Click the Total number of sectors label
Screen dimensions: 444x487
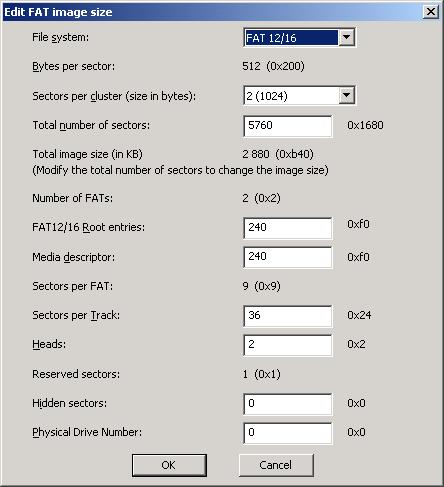pos(91,125)
